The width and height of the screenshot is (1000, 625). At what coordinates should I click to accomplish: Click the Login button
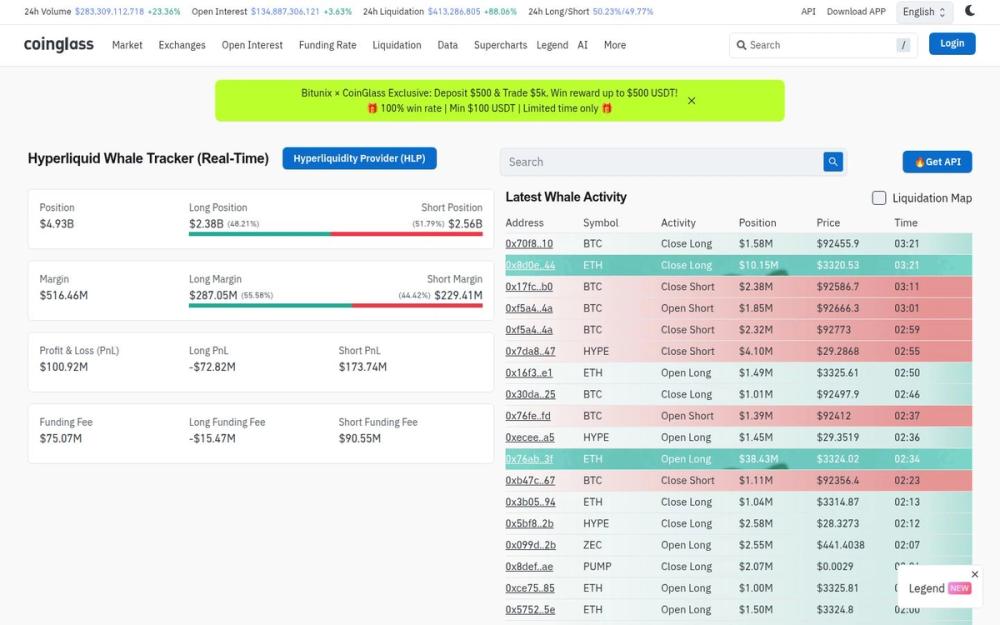[952, 43]
